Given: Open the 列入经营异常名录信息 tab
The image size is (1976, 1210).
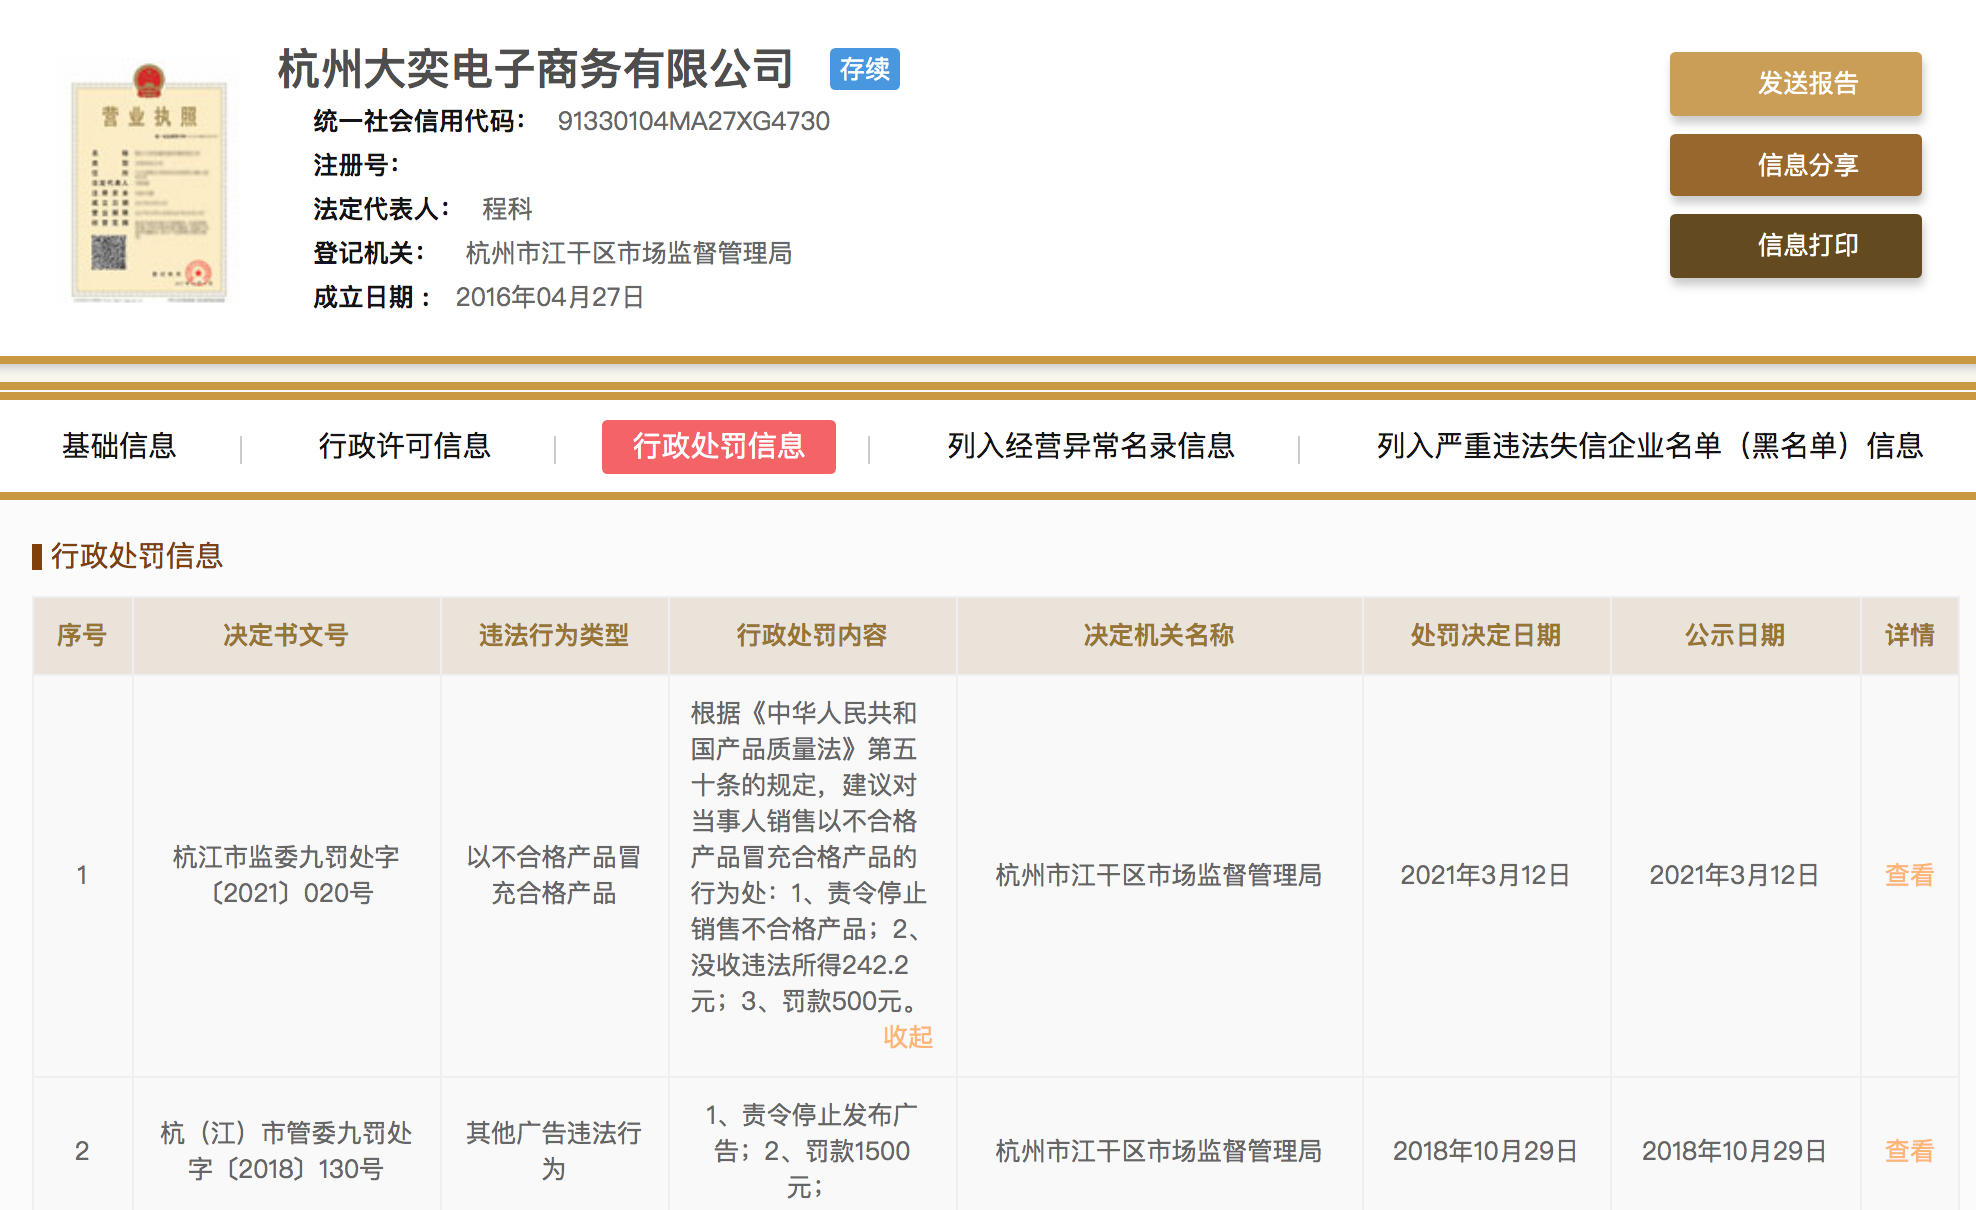Looking at the screenshot, I should [1090, 446].
